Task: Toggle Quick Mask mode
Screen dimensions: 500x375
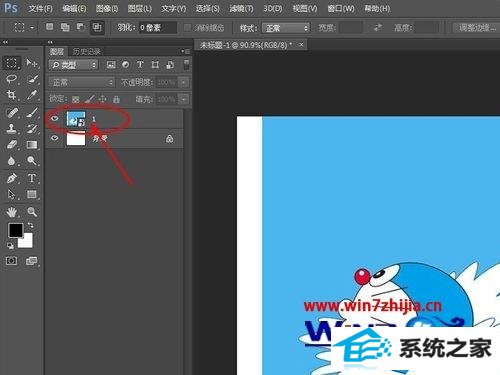Action: 12,261
